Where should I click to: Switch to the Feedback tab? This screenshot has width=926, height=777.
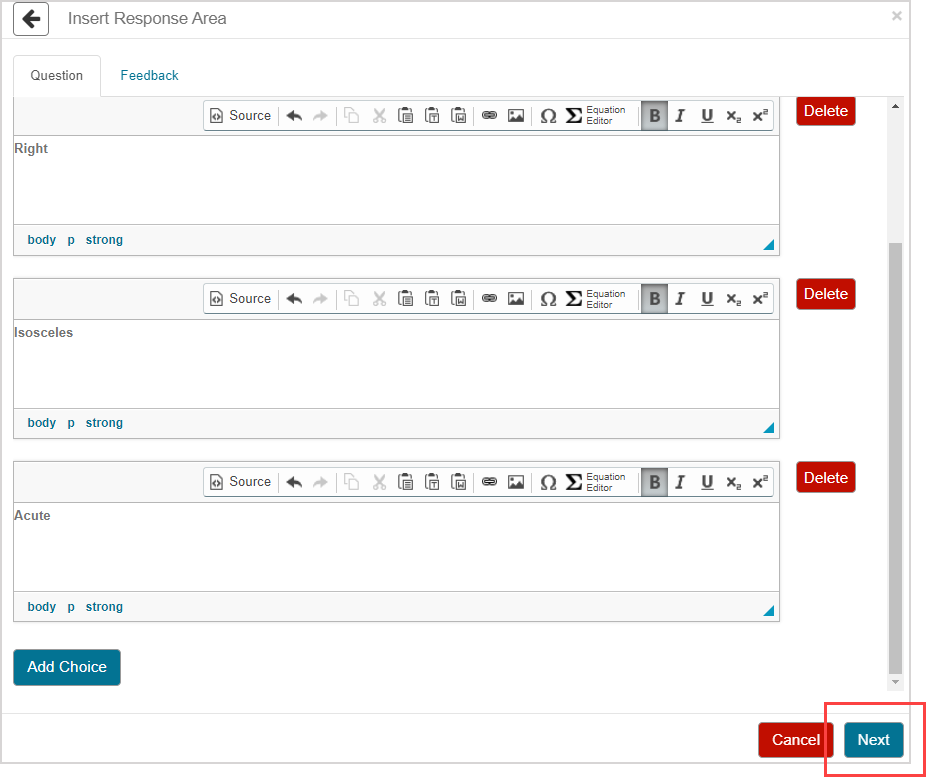pos(149,75)
